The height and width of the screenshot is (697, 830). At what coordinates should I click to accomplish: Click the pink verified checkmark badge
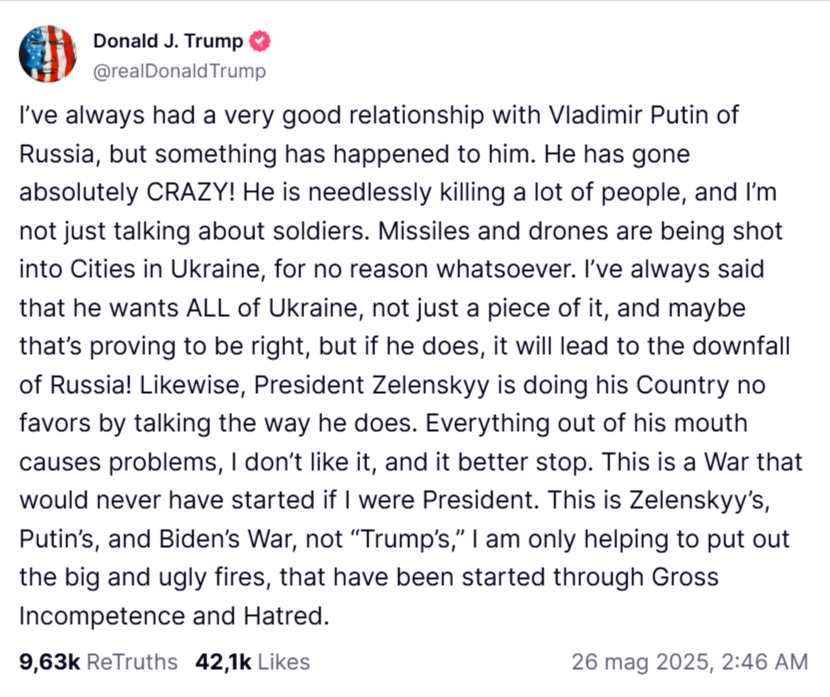(260, 41)
